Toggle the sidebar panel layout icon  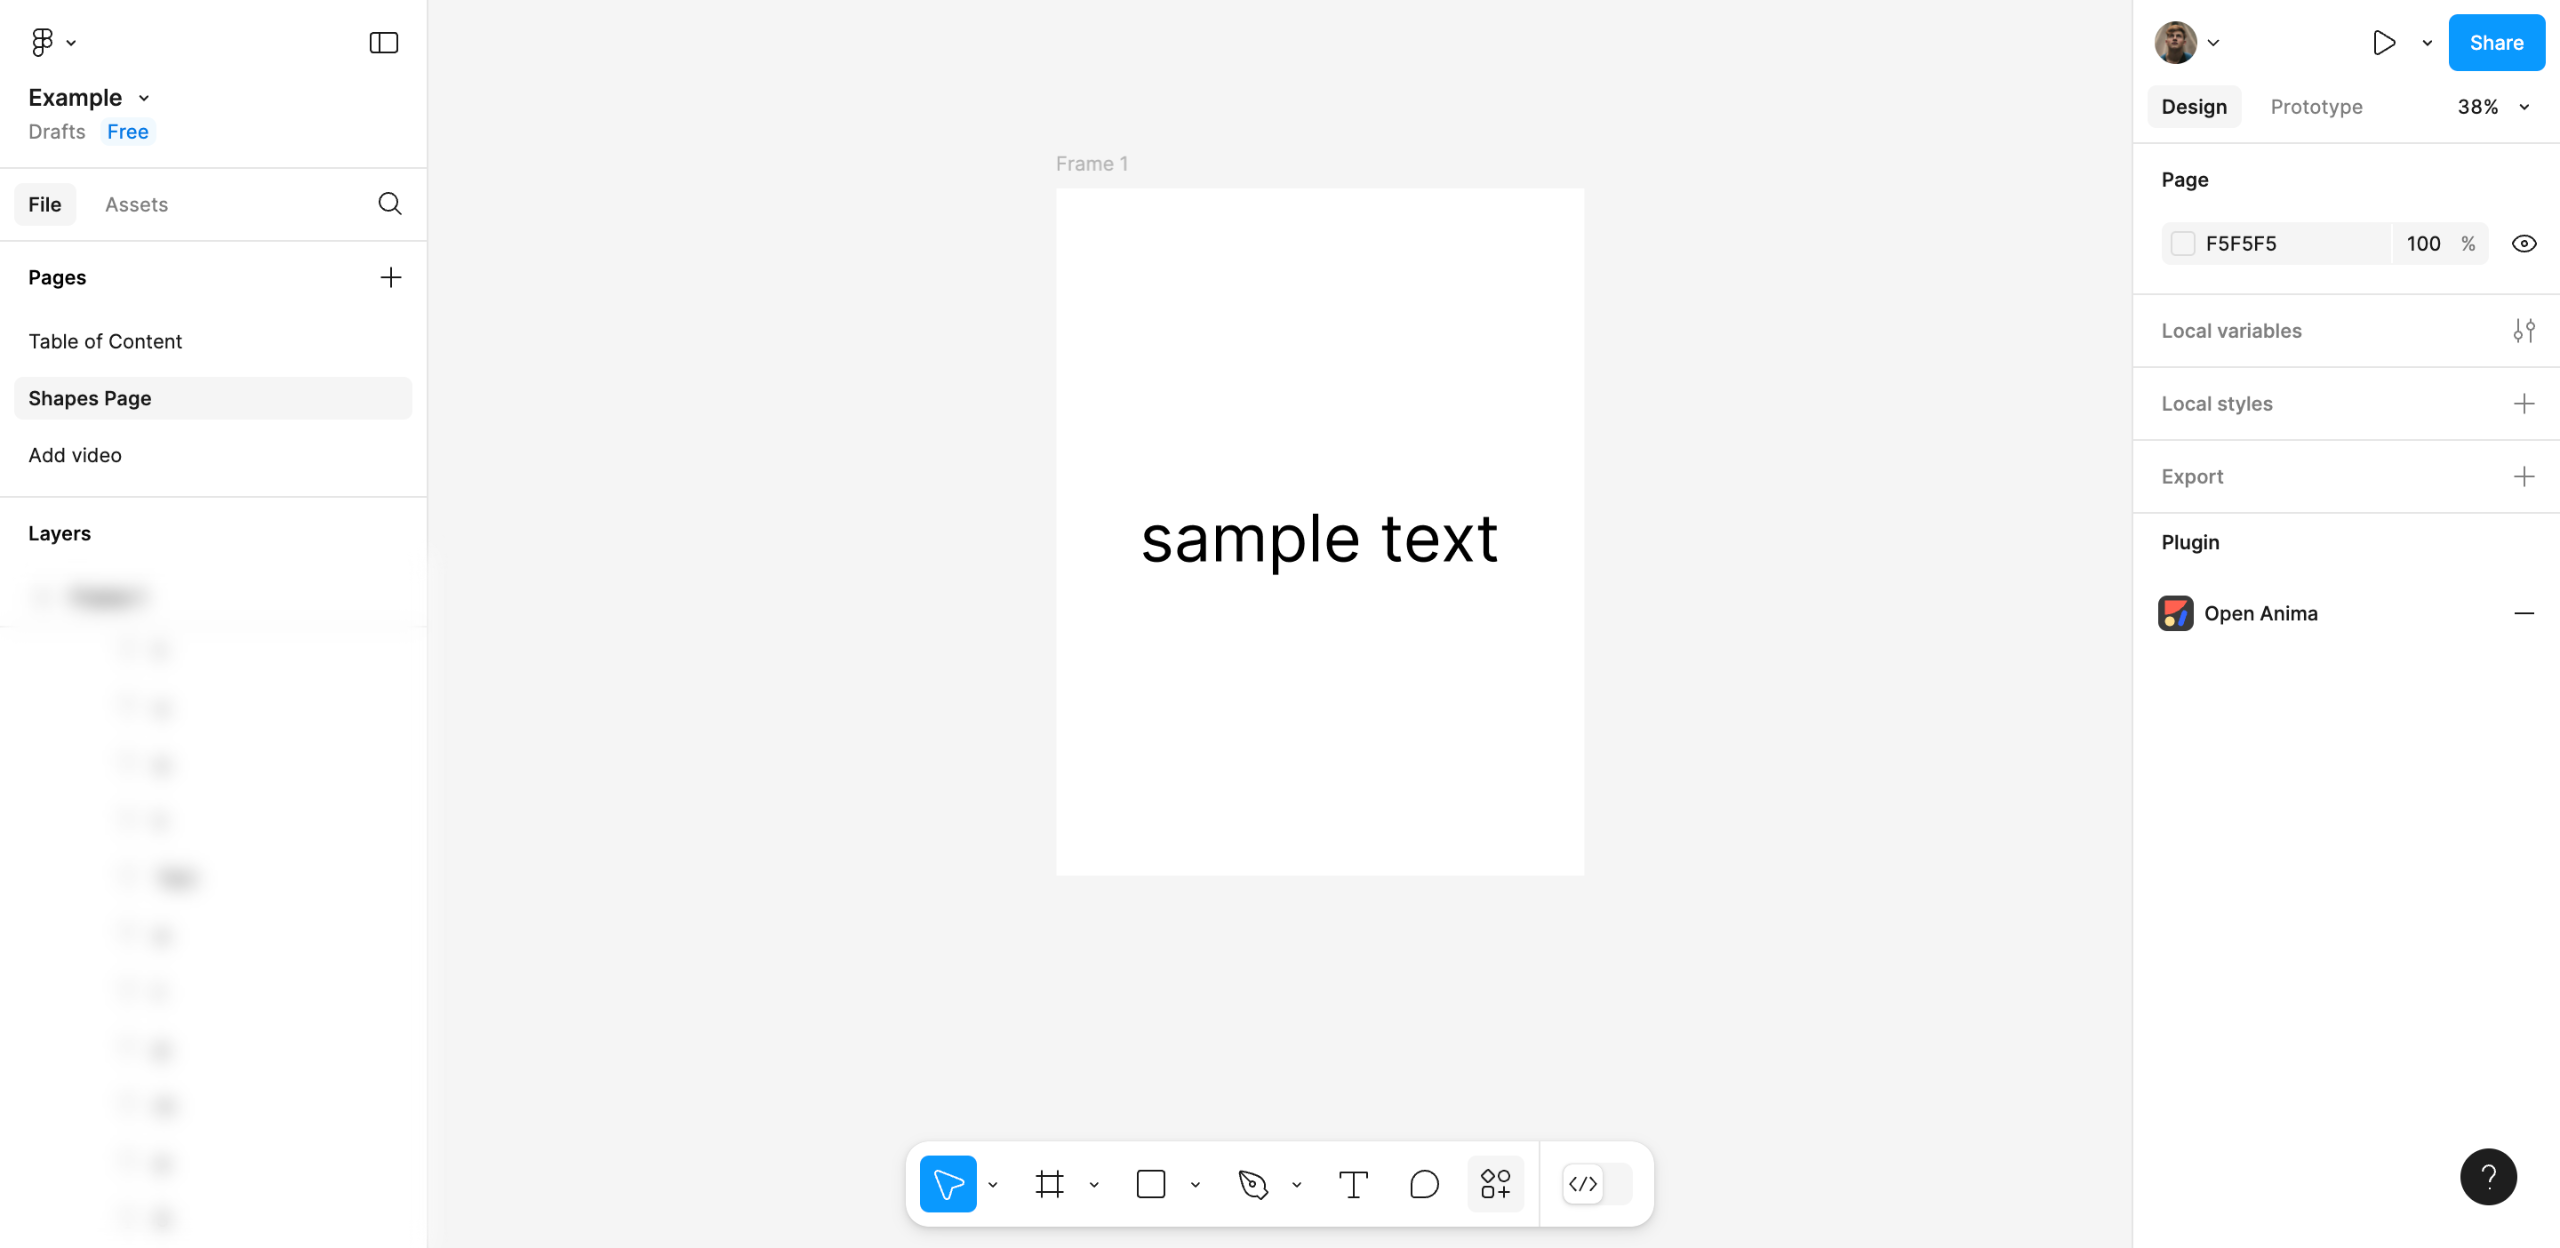click(x=384, y=42)
